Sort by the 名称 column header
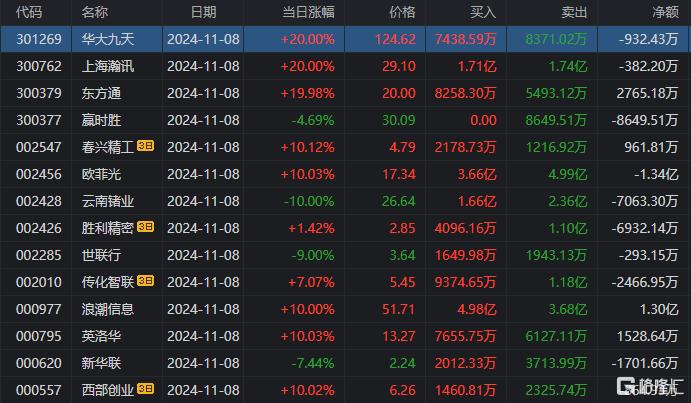This screenshot has height=403, width=691. pos(94,12)
